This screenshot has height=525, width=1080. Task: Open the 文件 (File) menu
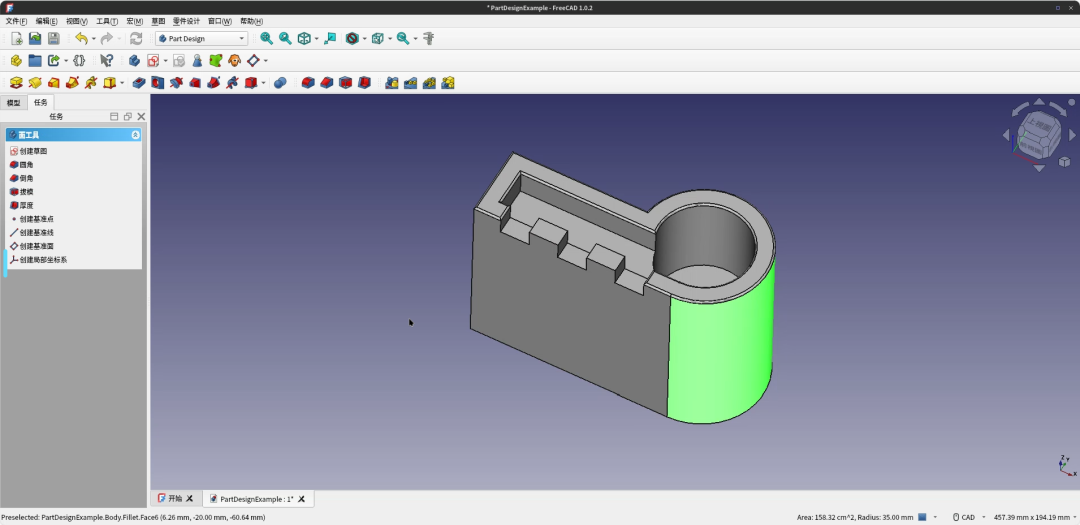(17, 21)
